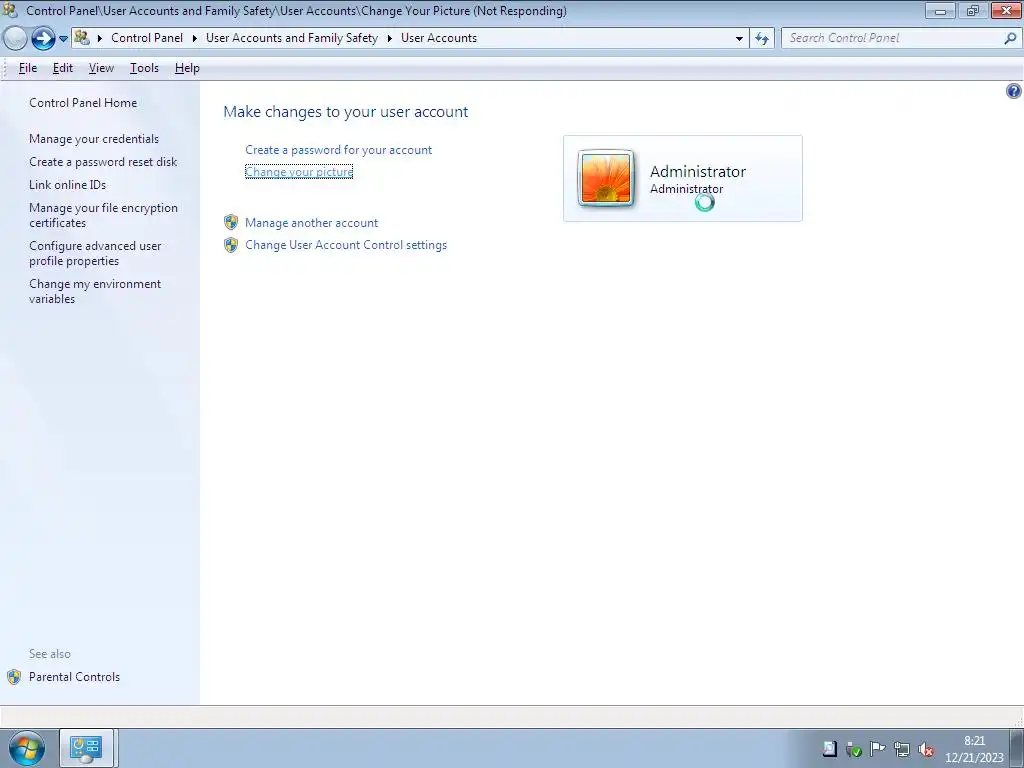Open the Edit menu
The image size is (1024, 768).
point(63,68)
